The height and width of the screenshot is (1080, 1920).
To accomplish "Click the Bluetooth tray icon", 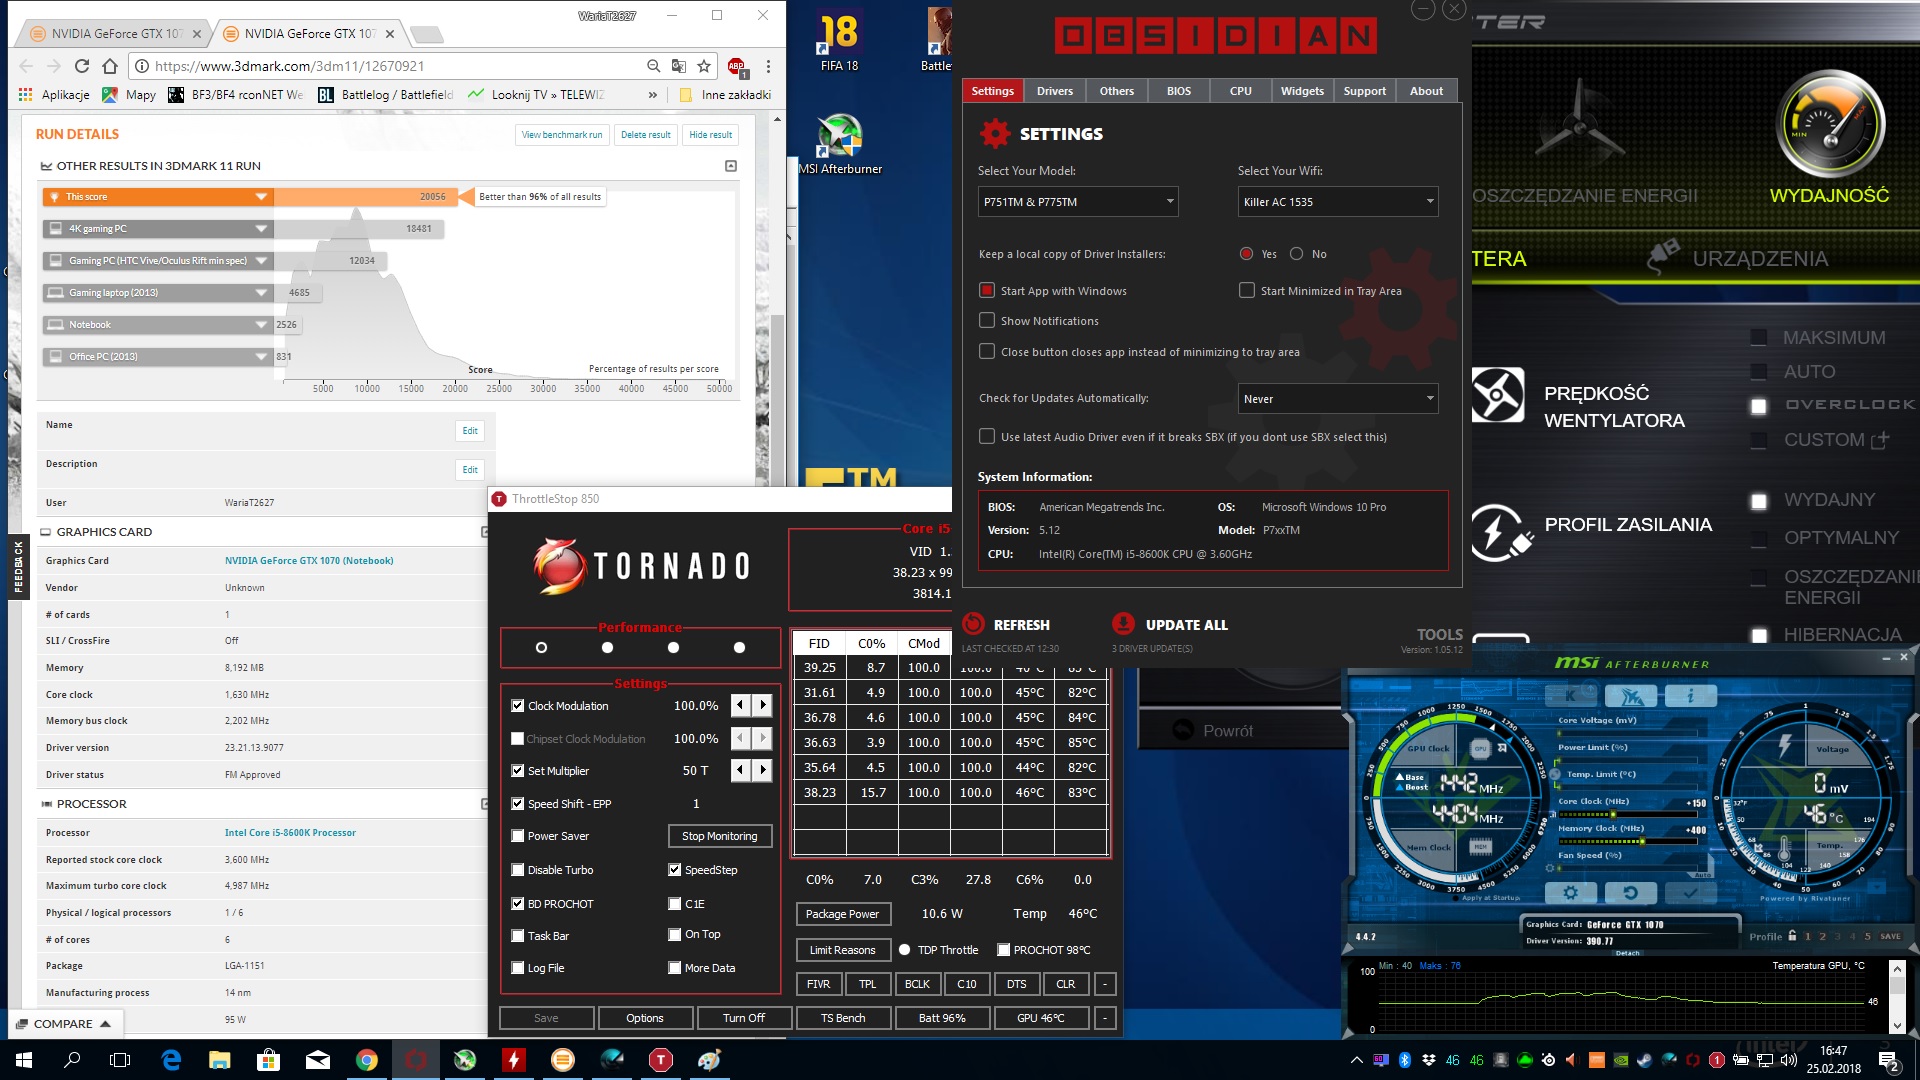I will 1404,1060.
